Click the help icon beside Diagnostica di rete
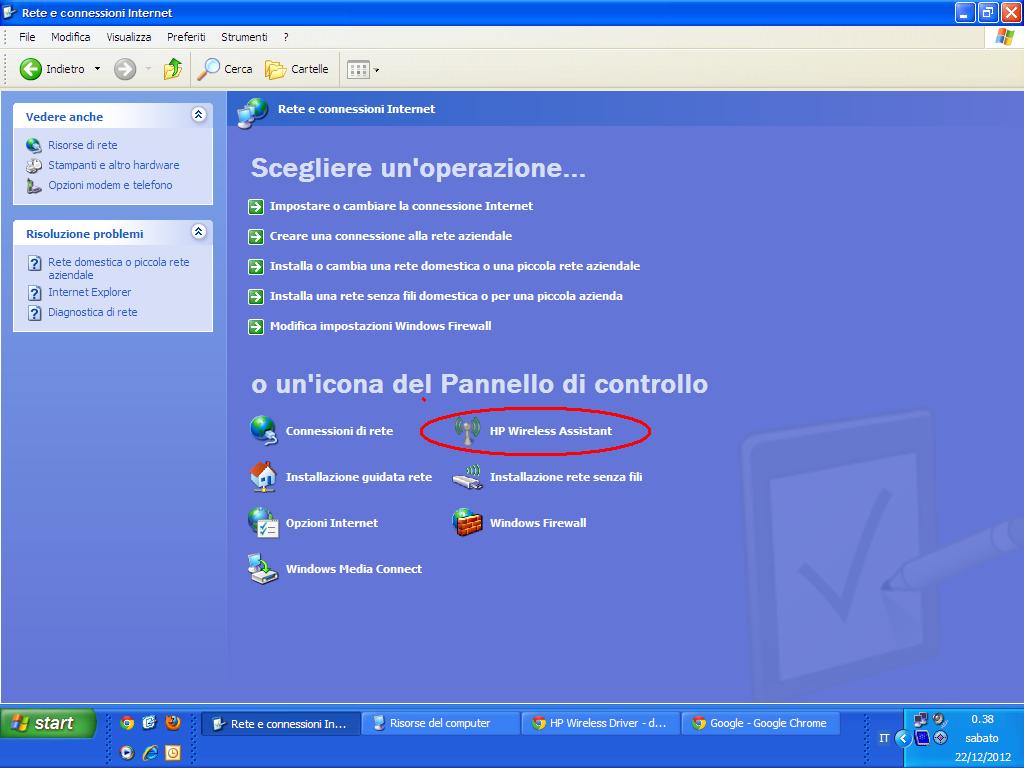This screenshot has height=768, width=1024. (34, 313)
